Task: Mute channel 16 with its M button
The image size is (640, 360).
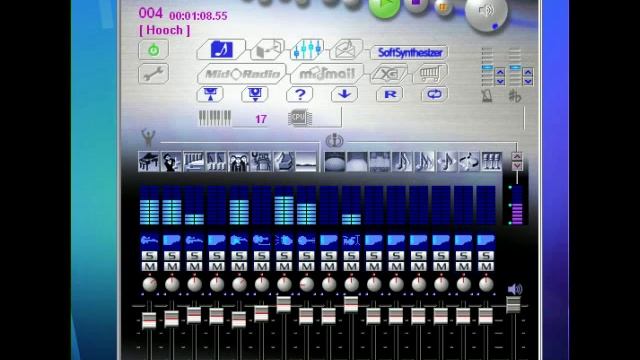Action: (486, 267)
